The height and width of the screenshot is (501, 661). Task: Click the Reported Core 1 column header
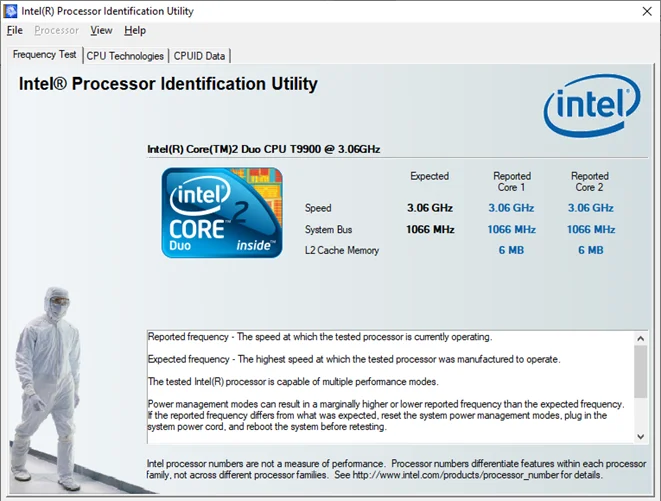point(512,181)
